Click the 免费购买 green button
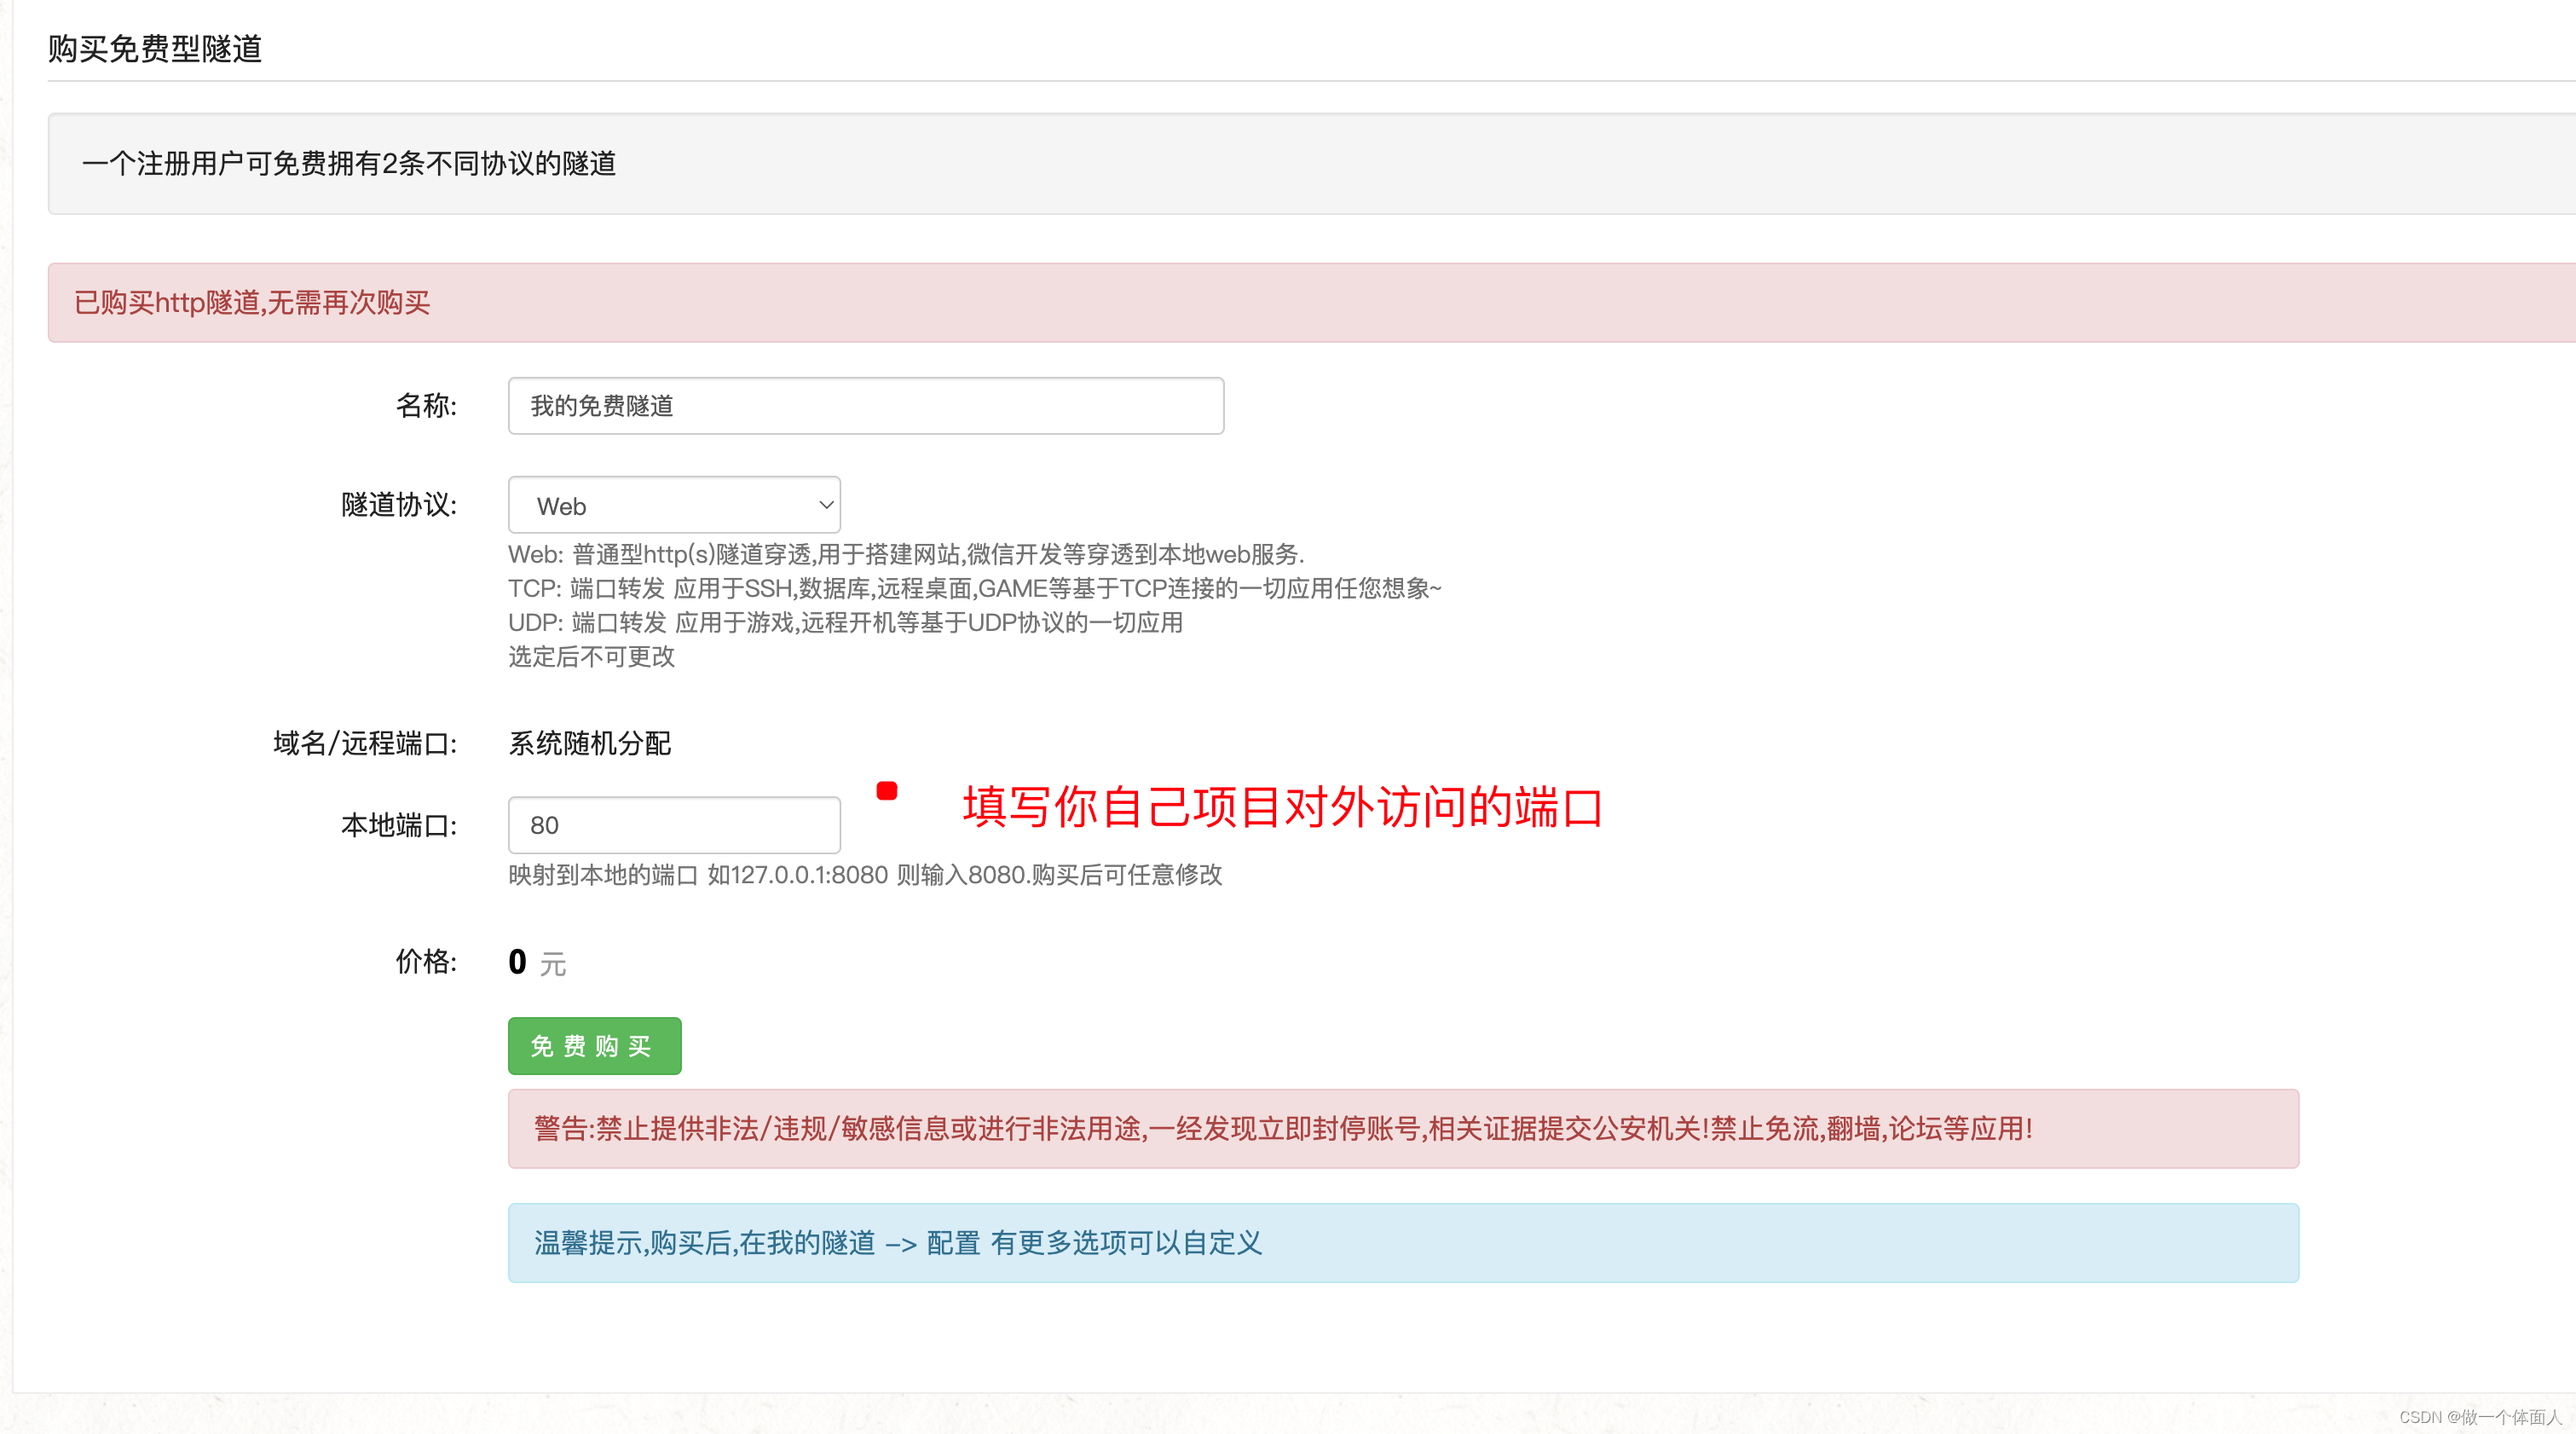2576x1434 pixels. [x=594, y=1045]
